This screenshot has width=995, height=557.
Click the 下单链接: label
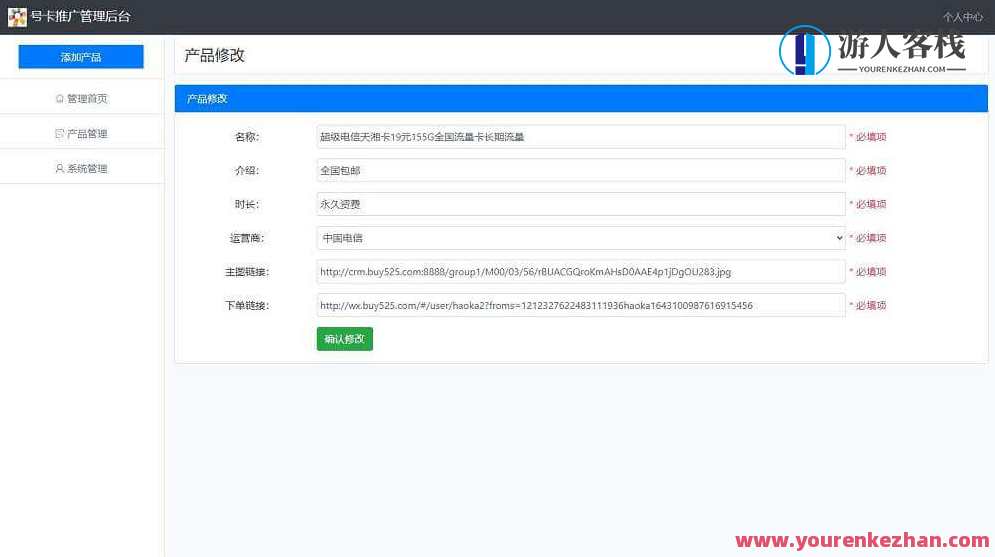[247, 305]
